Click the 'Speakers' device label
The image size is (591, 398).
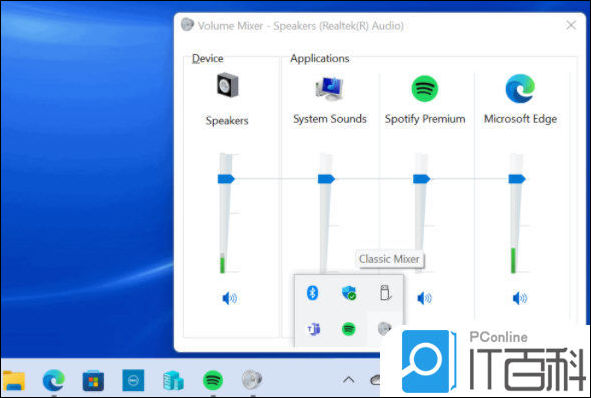click(227, 121)
